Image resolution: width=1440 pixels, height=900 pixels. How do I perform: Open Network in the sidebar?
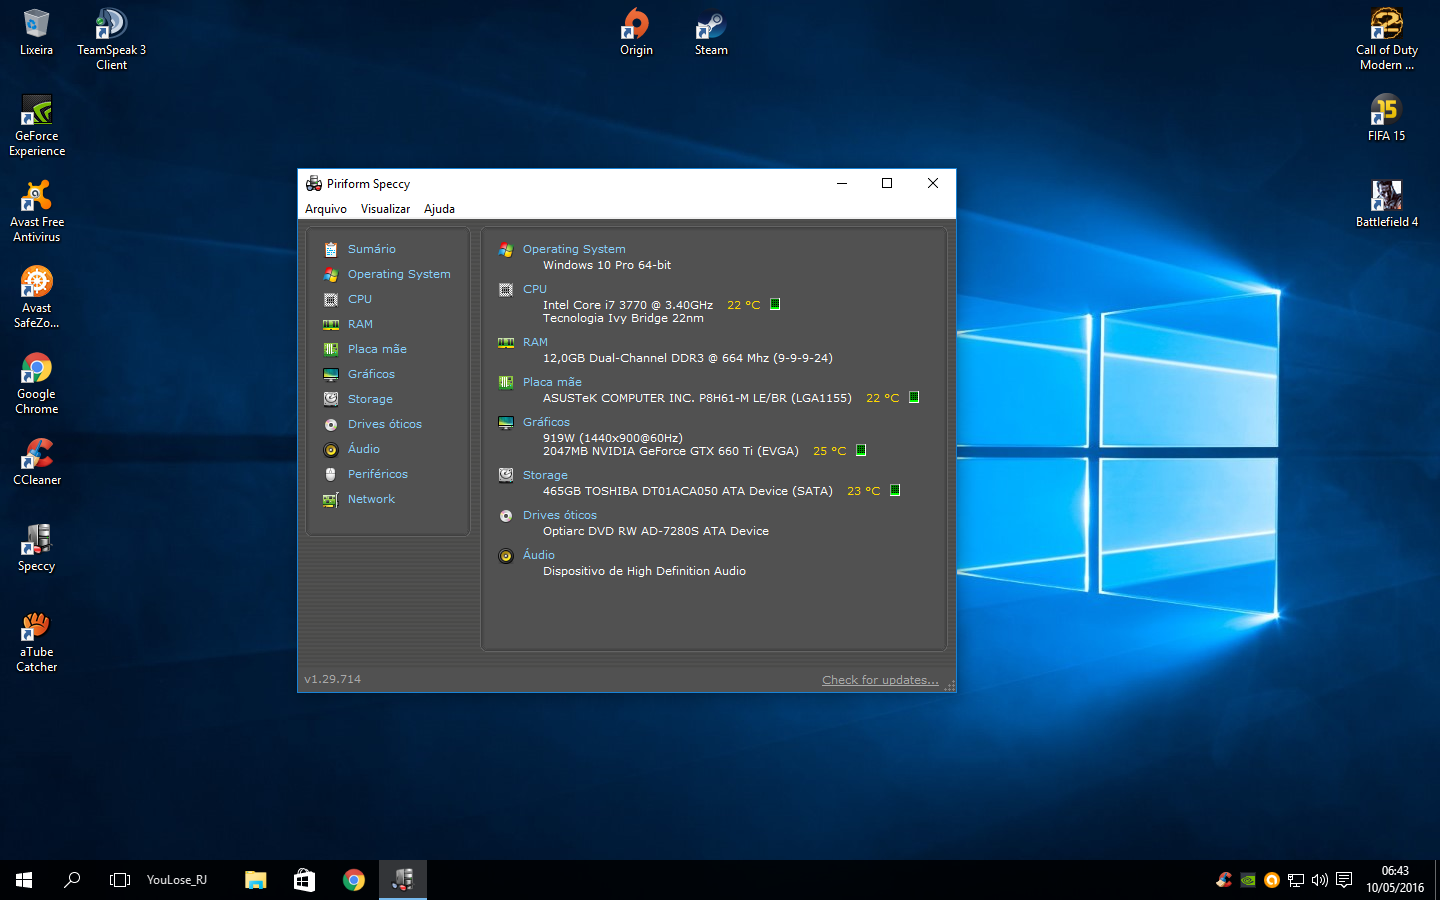point(371,499)
